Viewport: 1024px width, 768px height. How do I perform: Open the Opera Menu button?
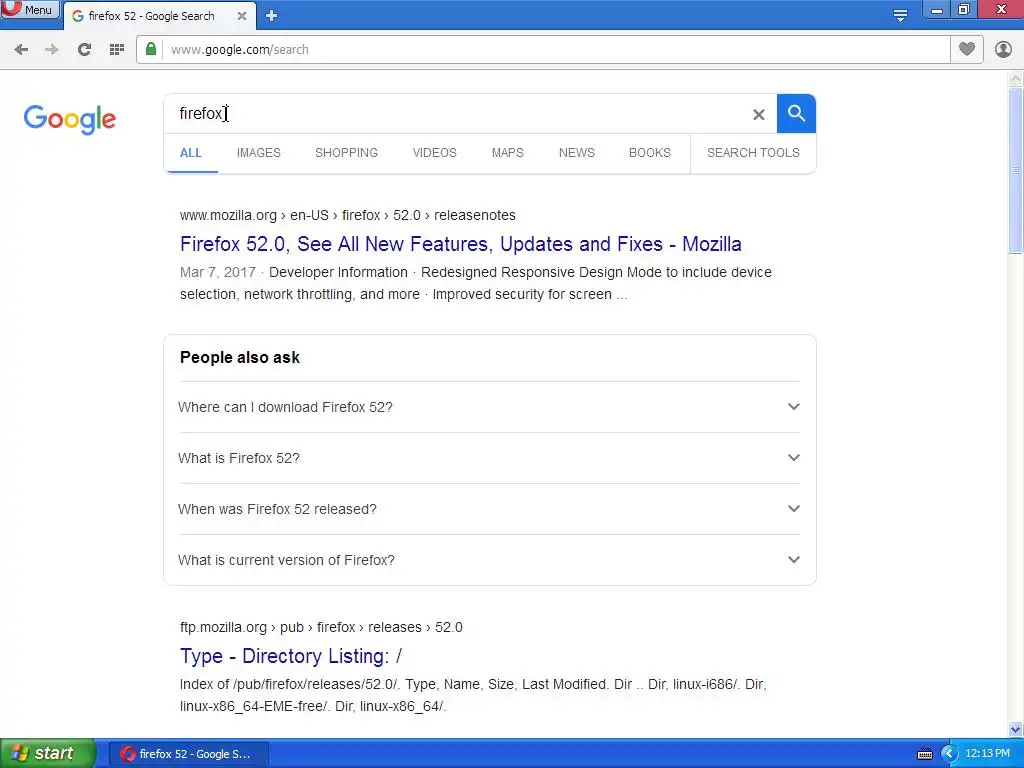29,10
